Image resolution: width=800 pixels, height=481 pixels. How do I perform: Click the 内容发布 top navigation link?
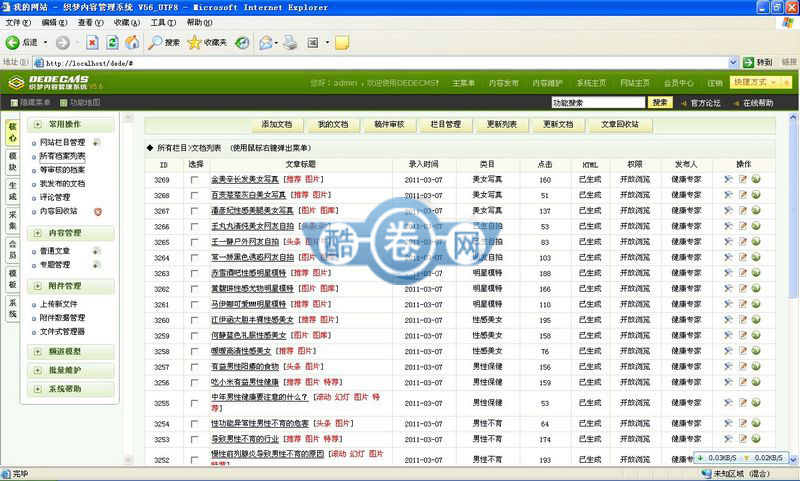click(x=504, y=83)
